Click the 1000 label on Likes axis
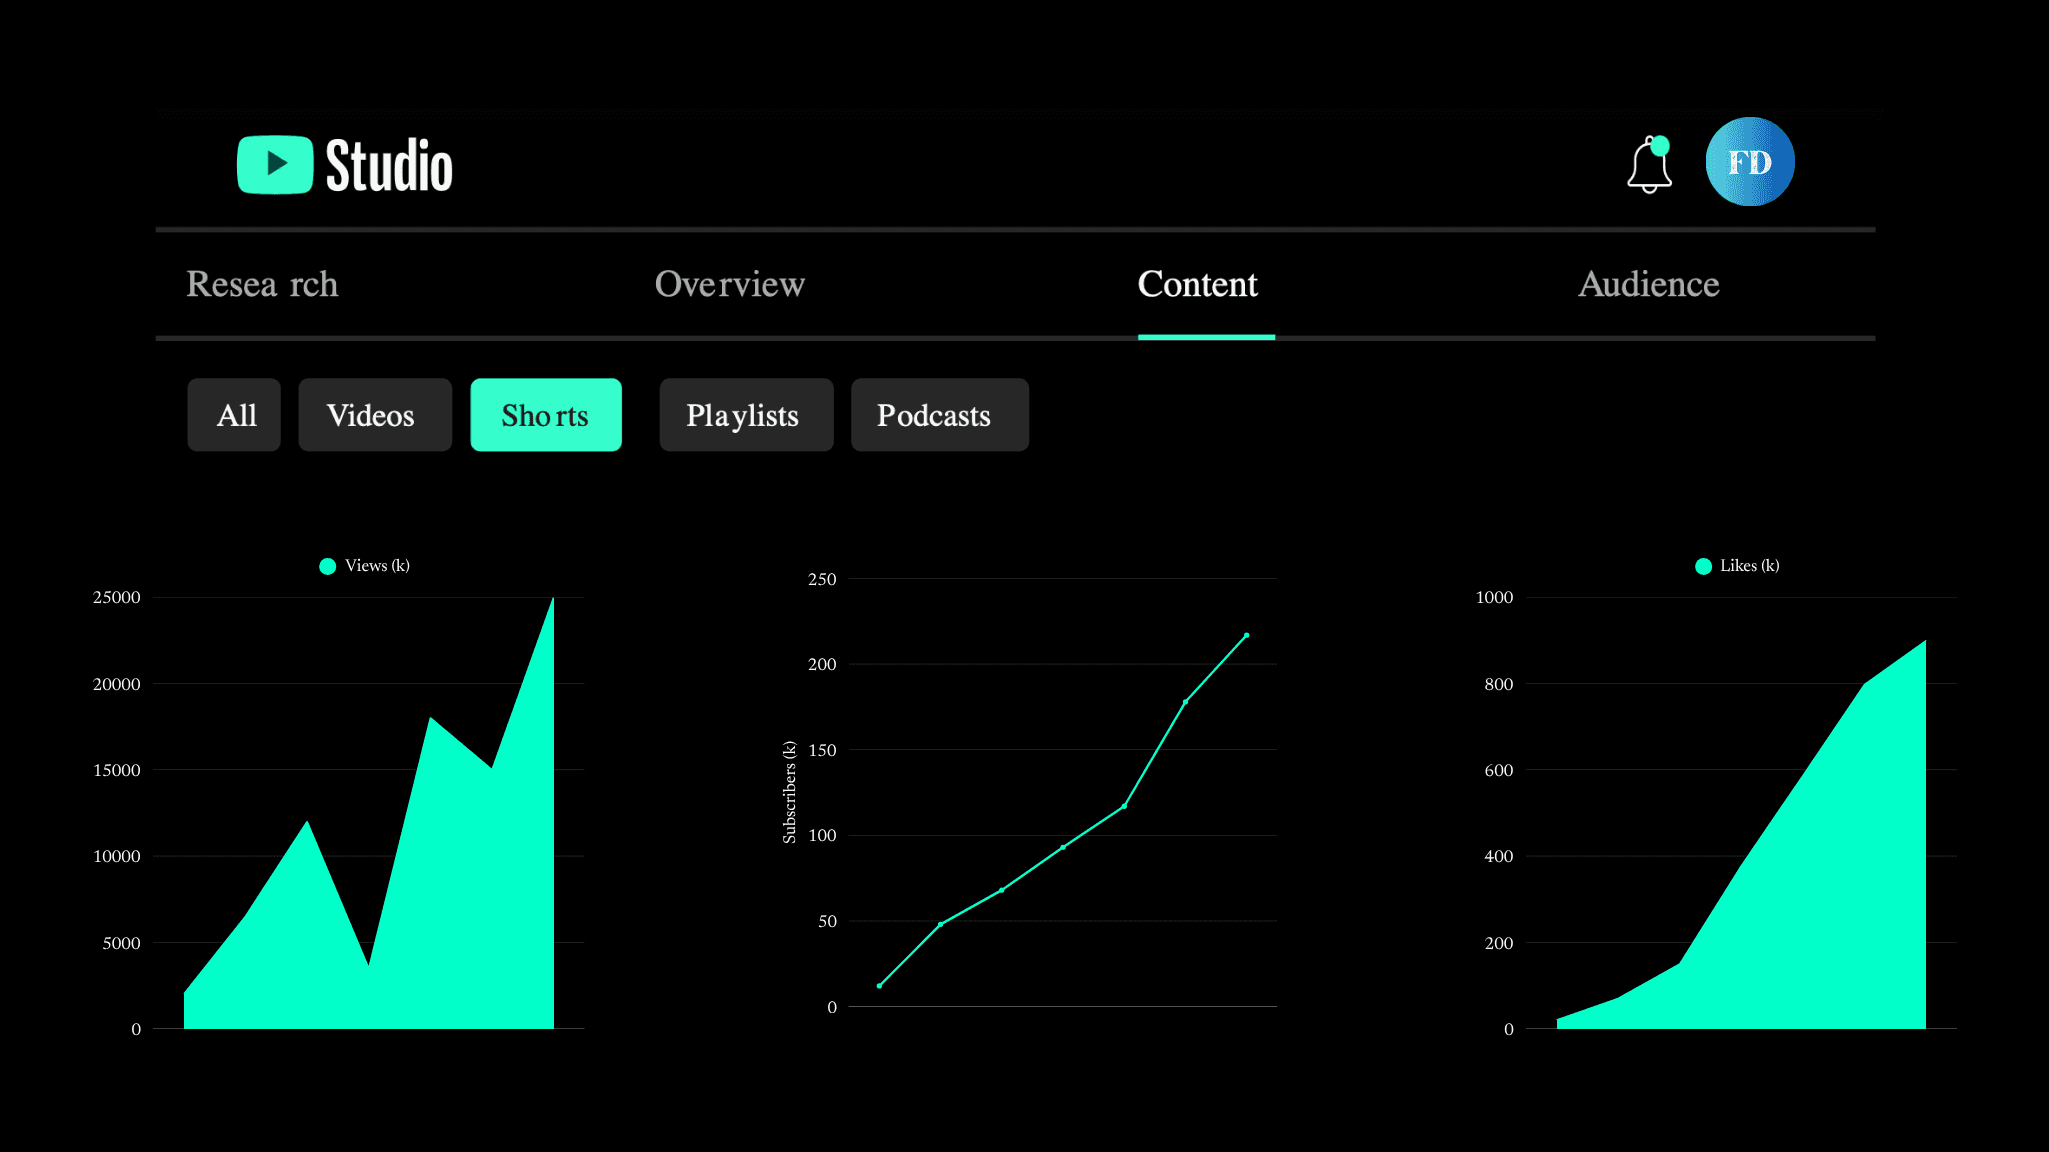The width and height of the screenshot is (2049, 1152). coord(1494,597)
